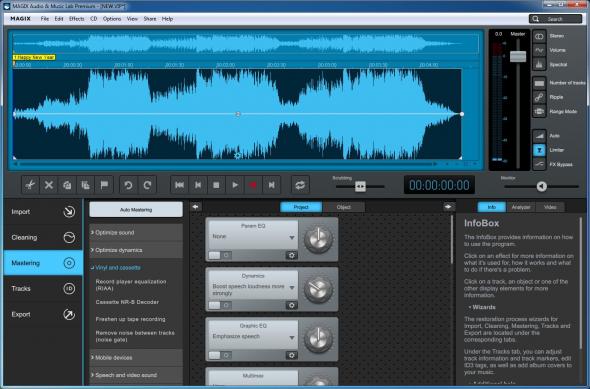Toggle the Limiter button
590x389 pixels.
[539, 150]
